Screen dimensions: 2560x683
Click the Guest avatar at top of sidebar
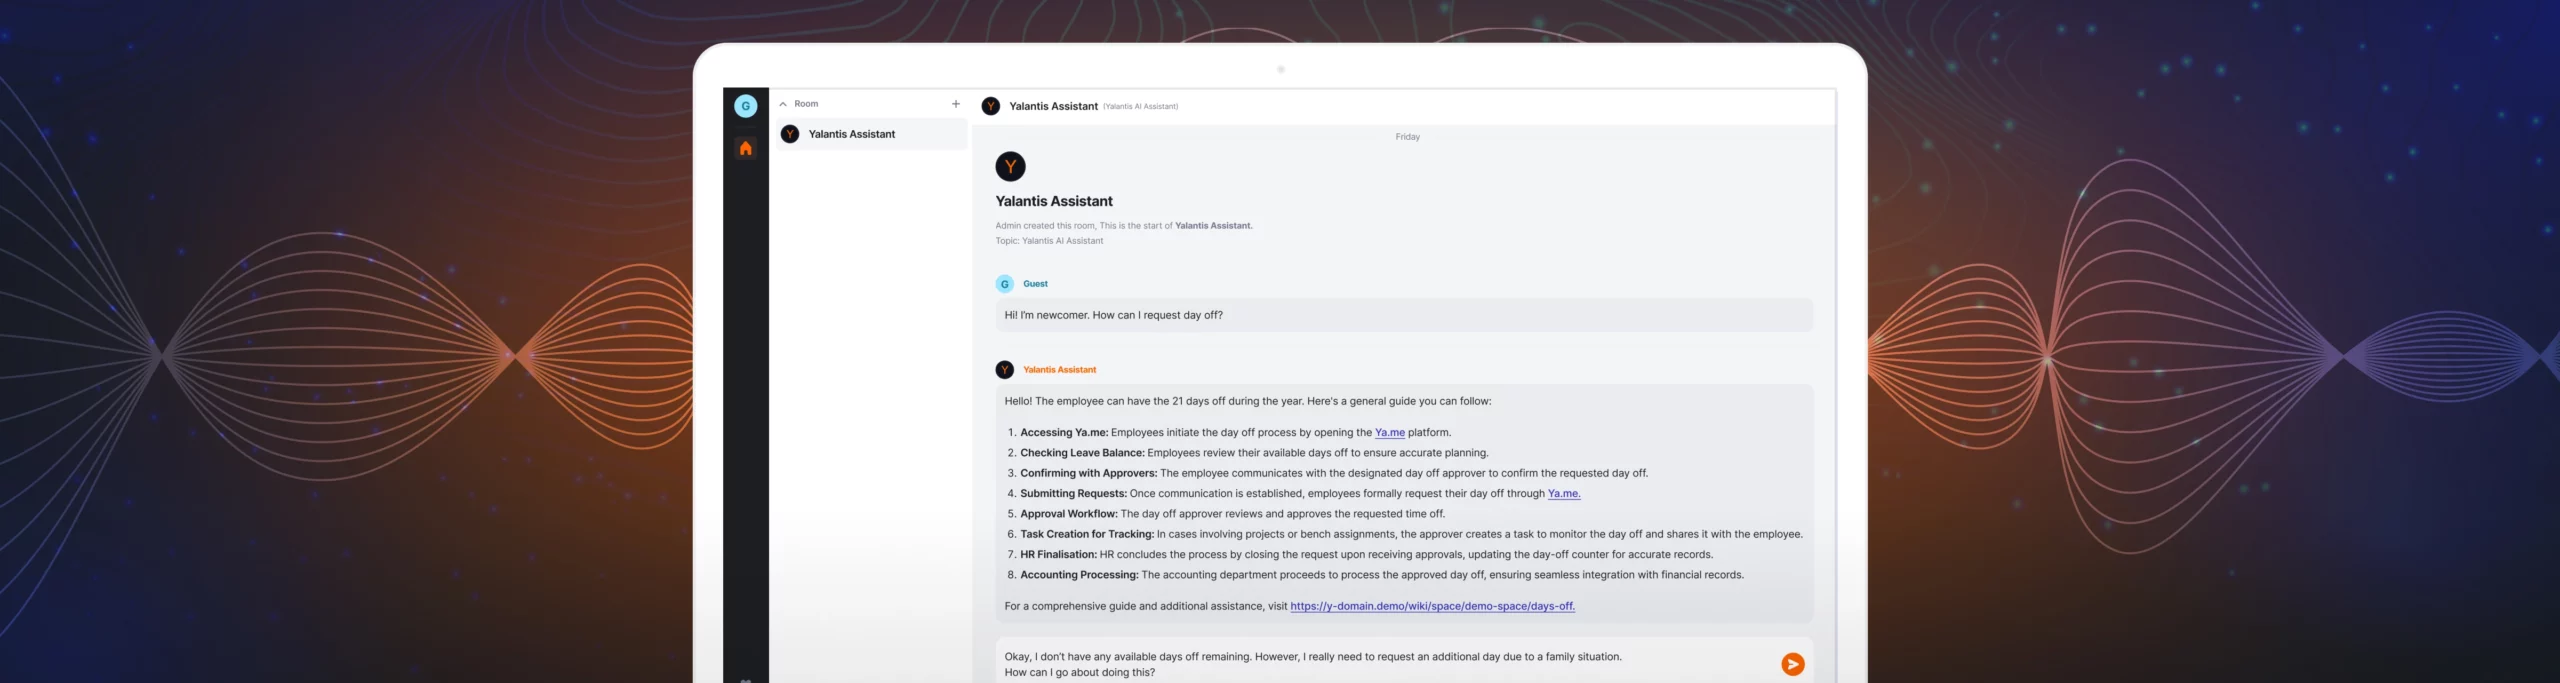click(745, 105)
